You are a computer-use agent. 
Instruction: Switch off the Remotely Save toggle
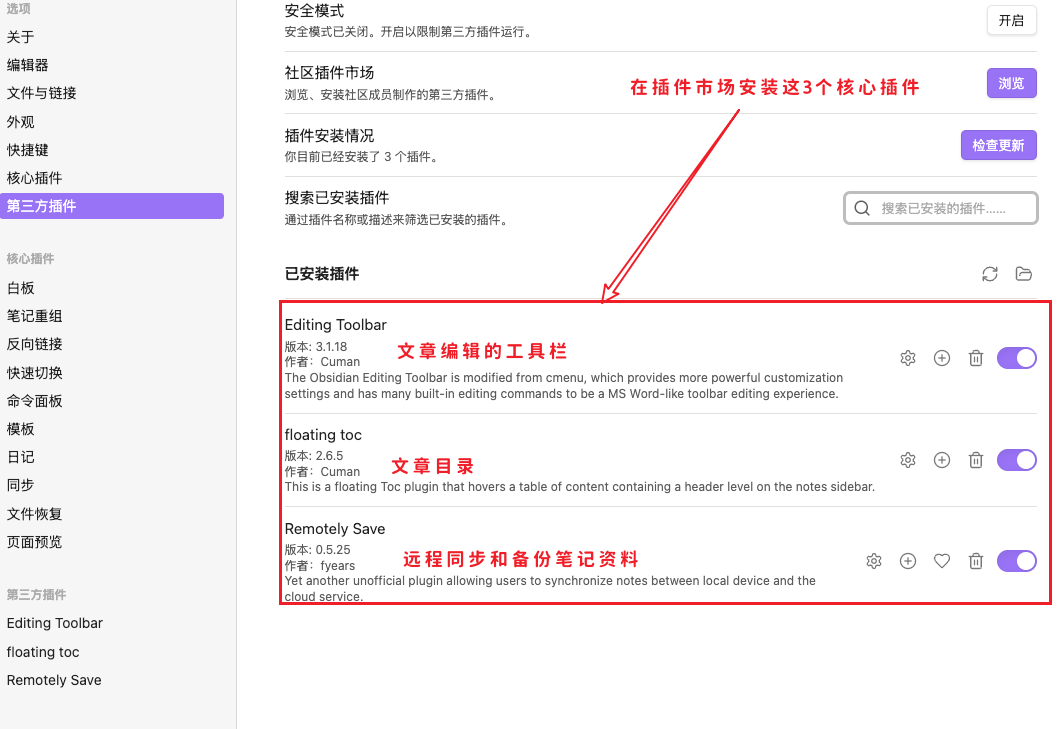(1016, 561)
